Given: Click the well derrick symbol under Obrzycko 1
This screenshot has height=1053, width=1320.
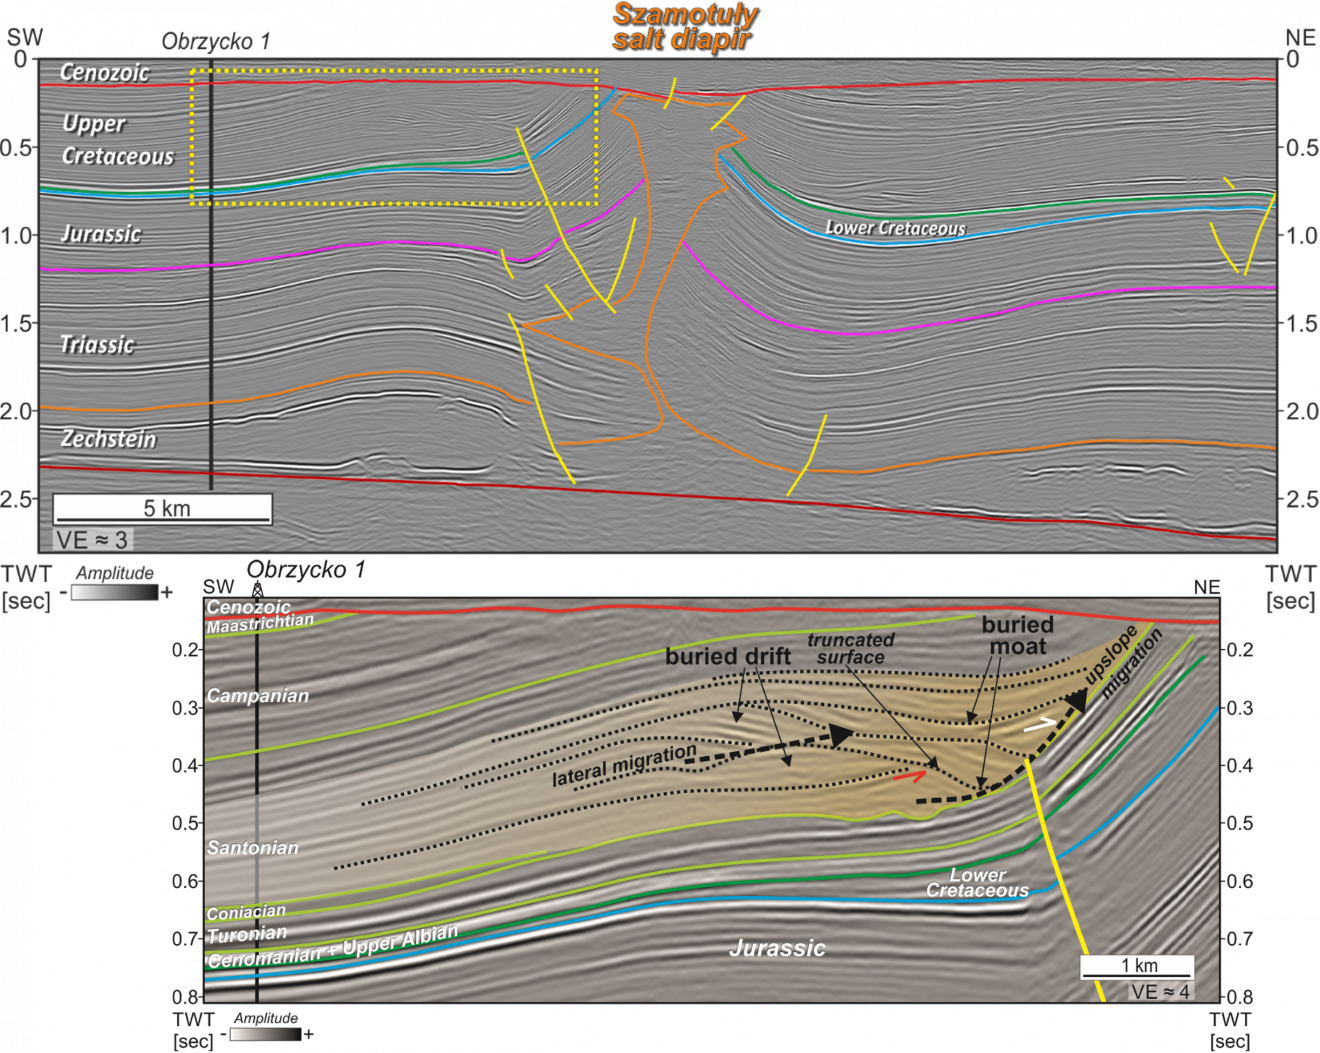Looking at the screenshot, I should (257, 592).
